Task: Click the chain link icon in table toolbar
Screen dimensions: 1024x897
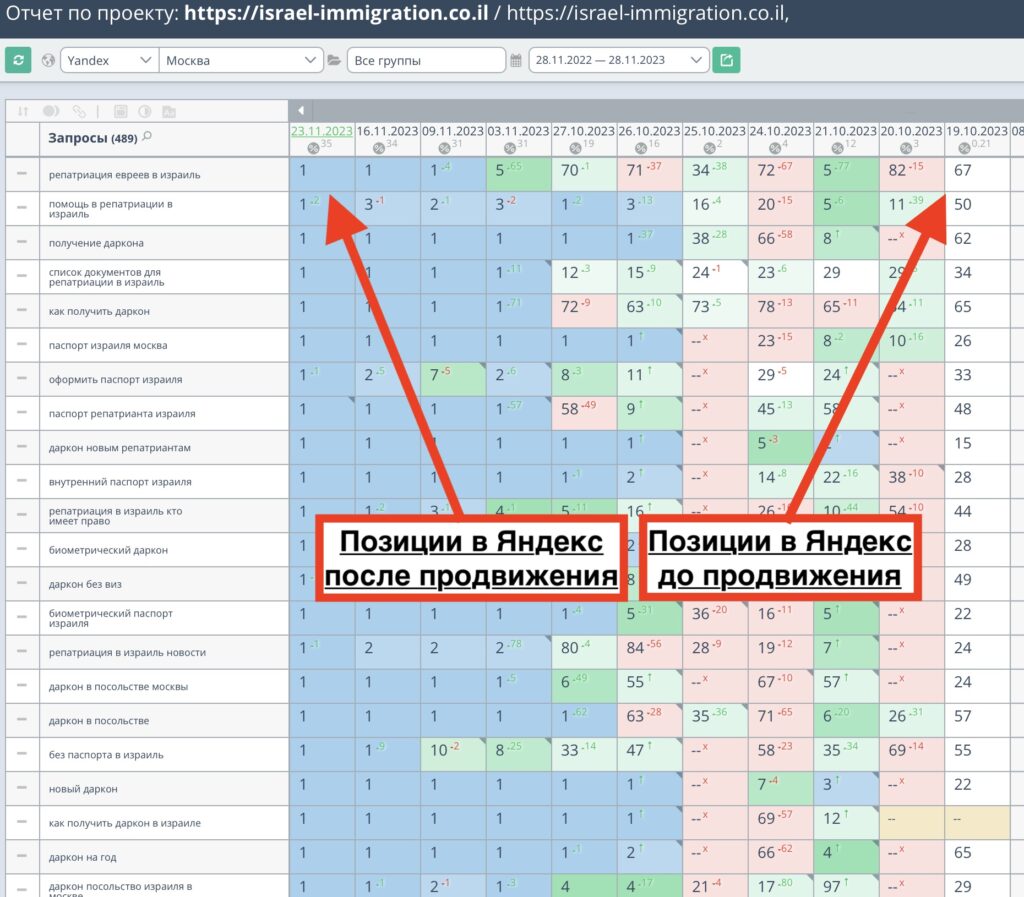Action: 79,112
